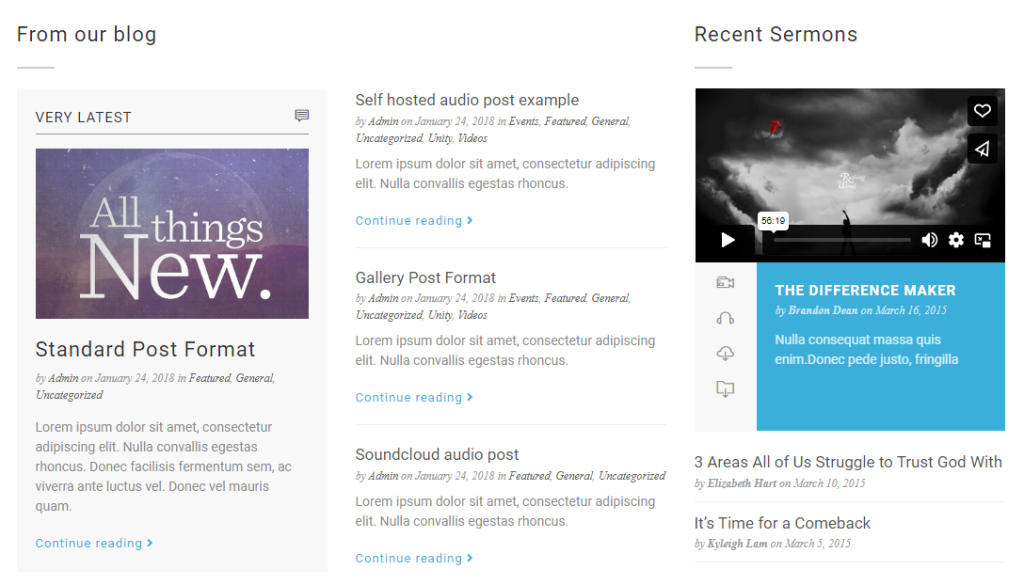Open Gallery Post Format title
Viewport: 1024px width, 585px height.
(426, 277)
